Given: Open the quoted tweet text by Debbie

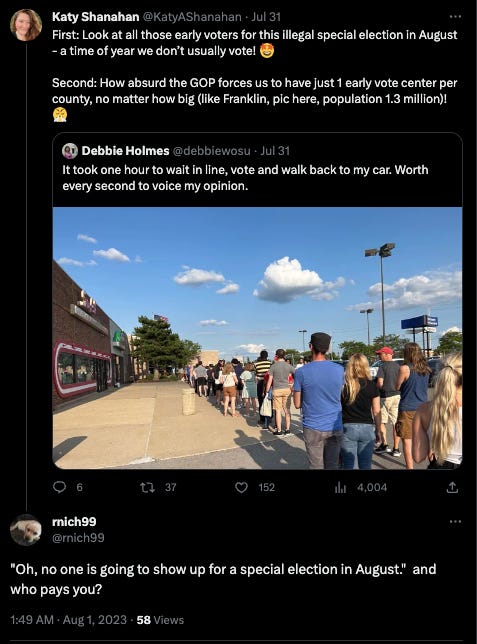Looking at the screenshot, I should pyautogui.click(x=245, y=178).
